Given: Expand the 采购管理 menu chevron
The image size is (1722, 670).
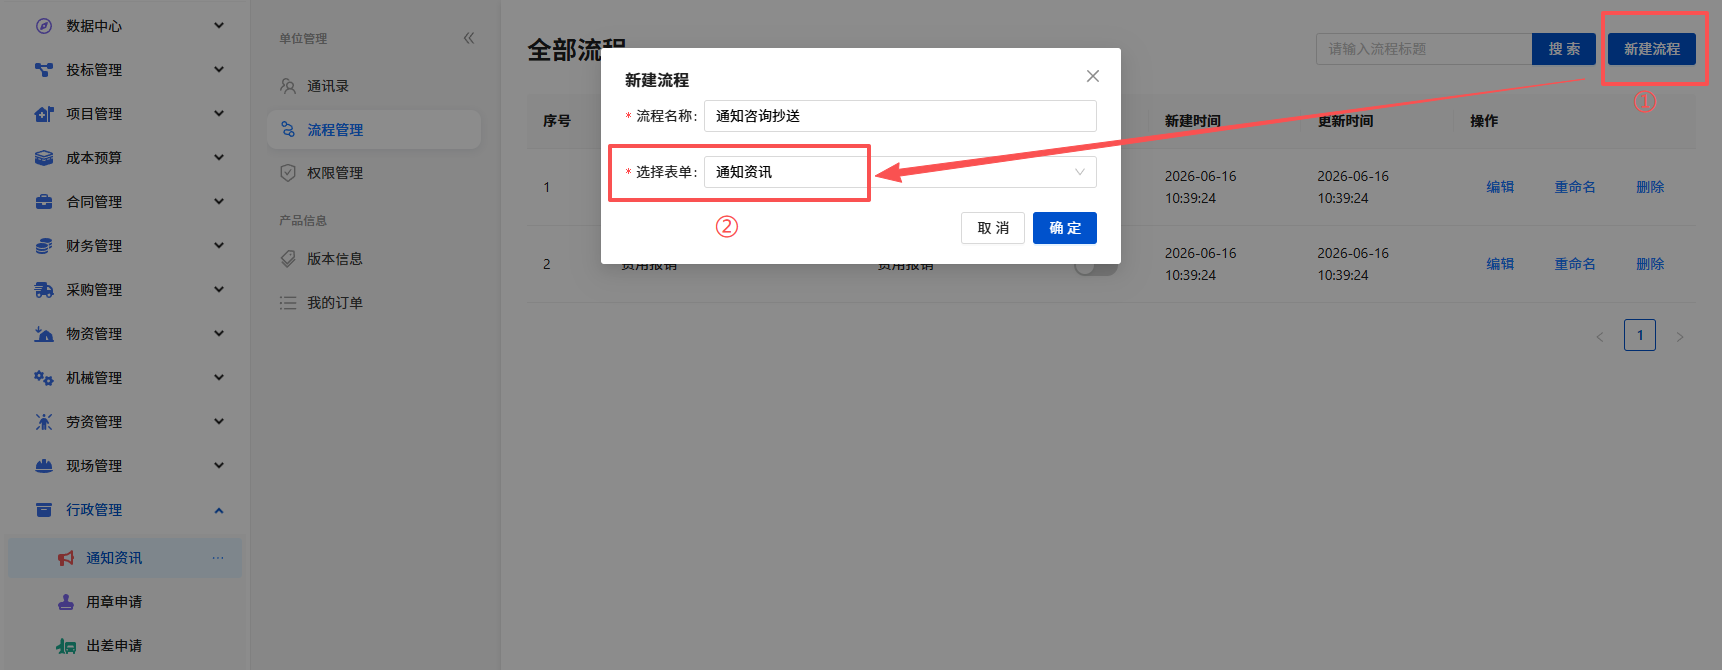Looking at the screenshot, I should [219, 290].
